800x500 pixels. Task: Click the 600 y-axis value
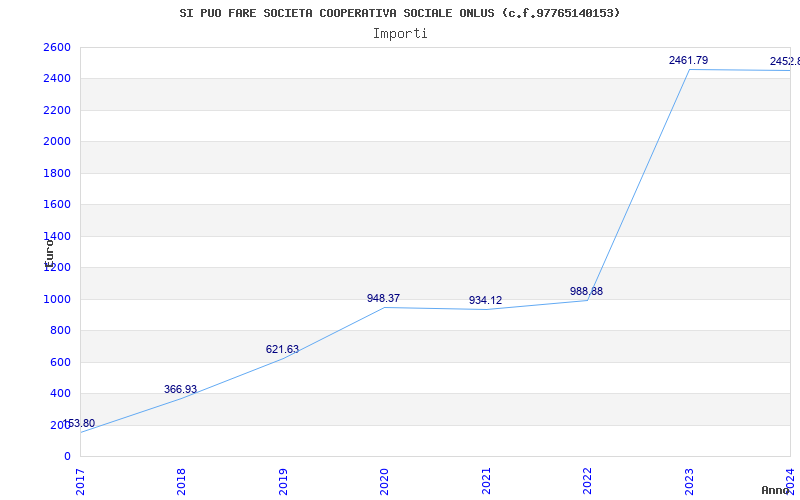tap(60, 362)
